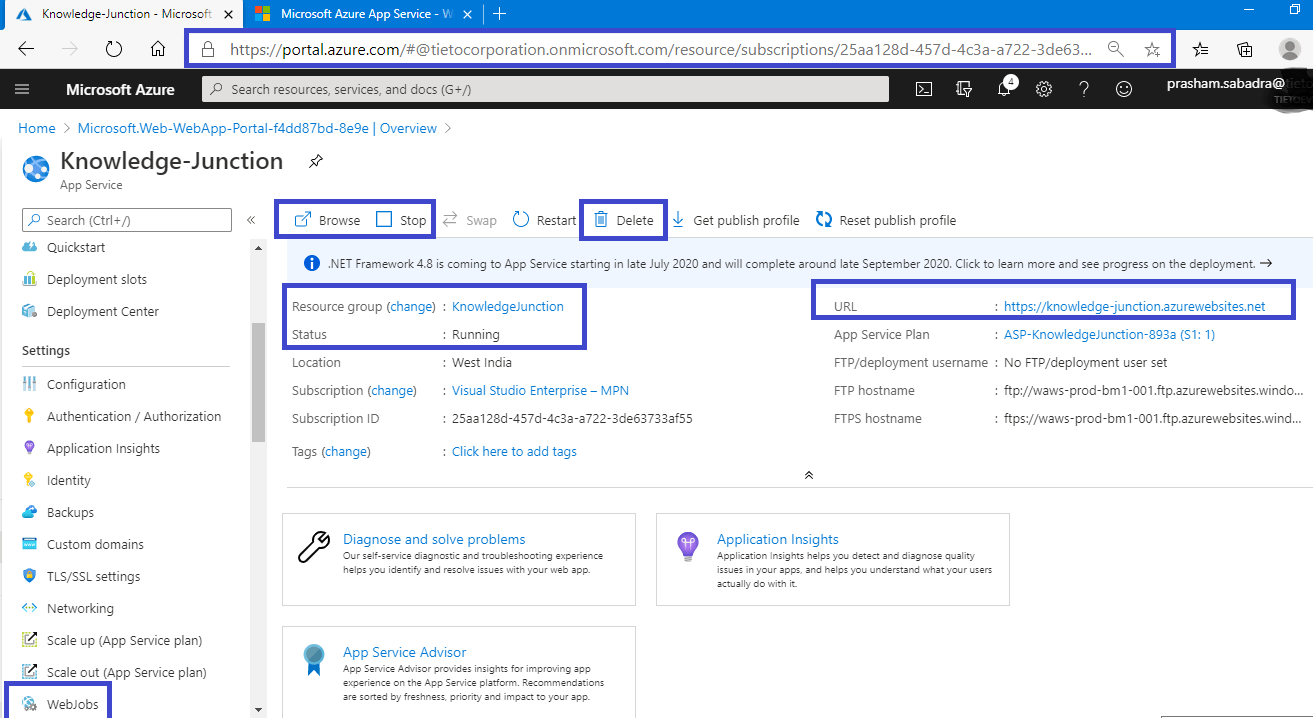Stop the app service

pyautogui.click(x=401, y=220)
